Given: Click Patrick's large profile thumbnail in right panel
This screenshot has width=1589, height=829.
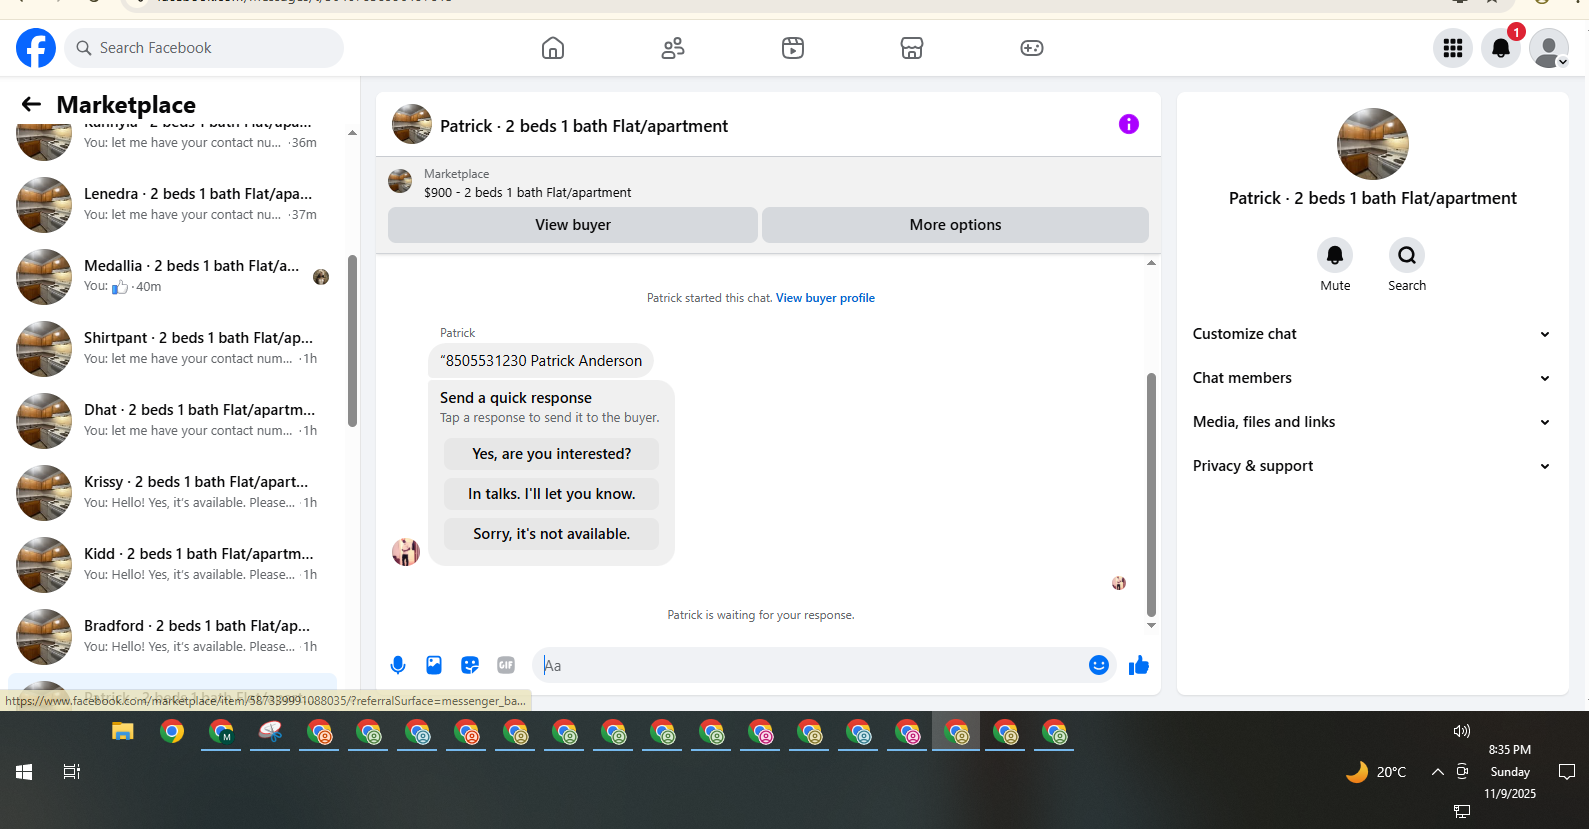Looking at the screenshot, I should [1373, 144].
